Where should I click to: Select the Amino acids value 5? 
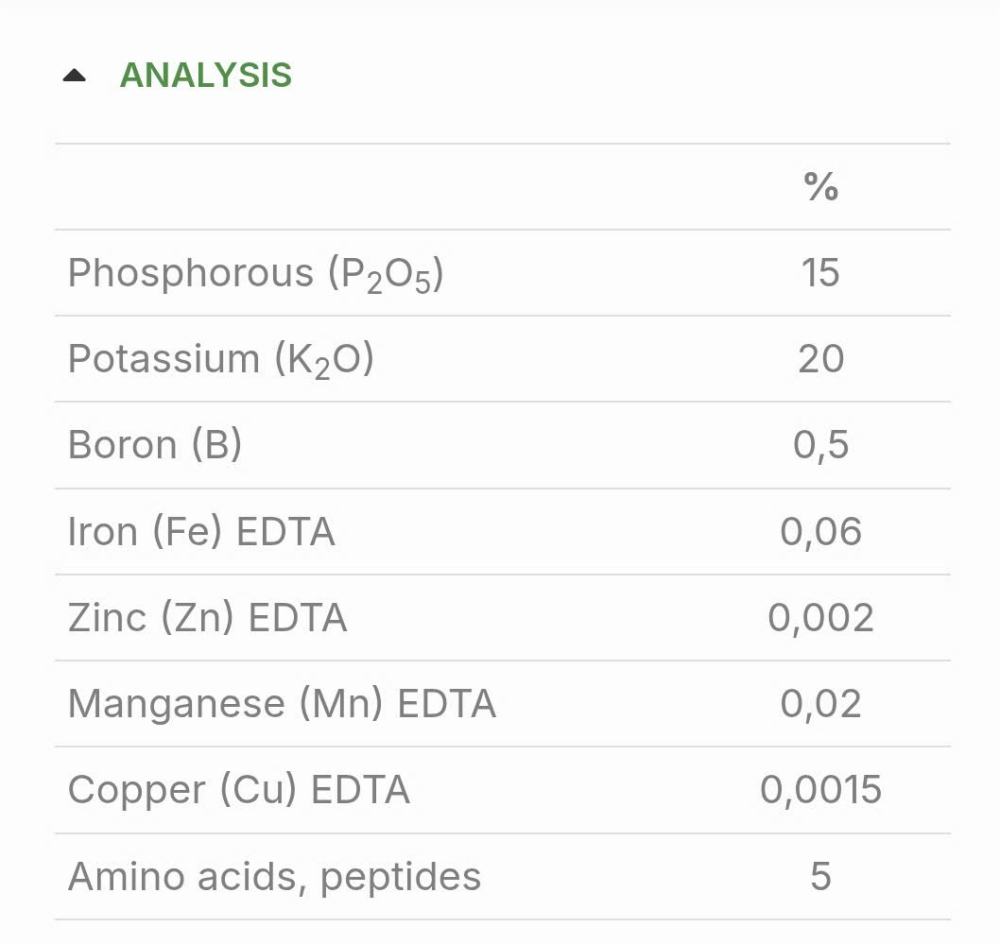pyautogui.click(x=821, y=876)
